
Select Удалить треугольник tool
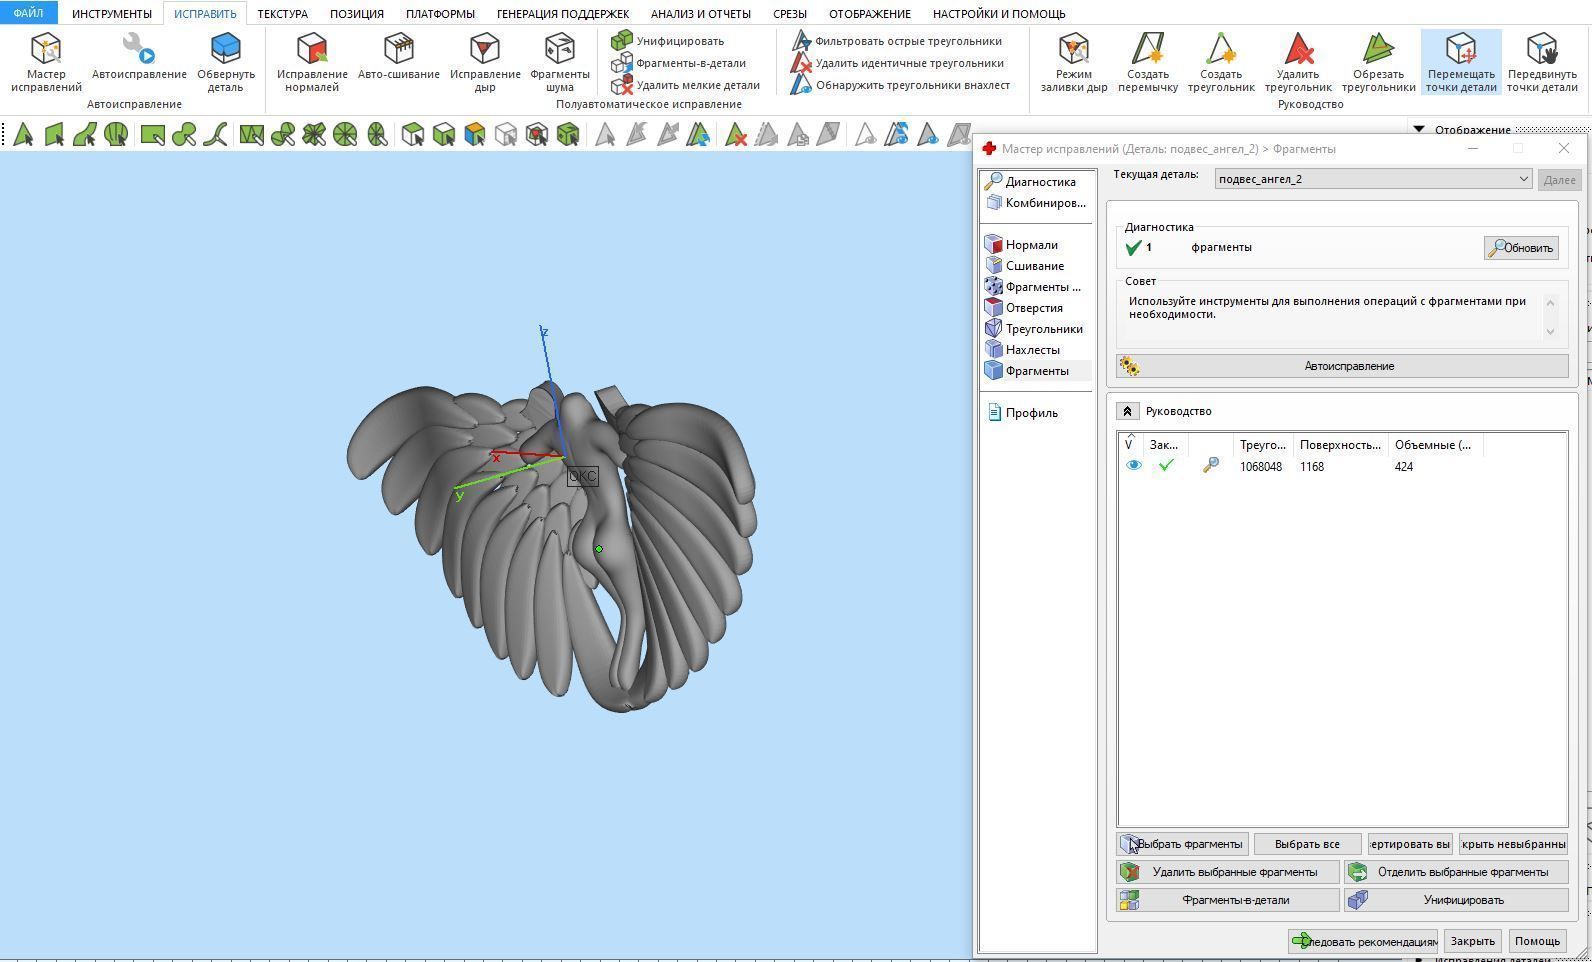pyautogui.click(x=1298, y=62)
